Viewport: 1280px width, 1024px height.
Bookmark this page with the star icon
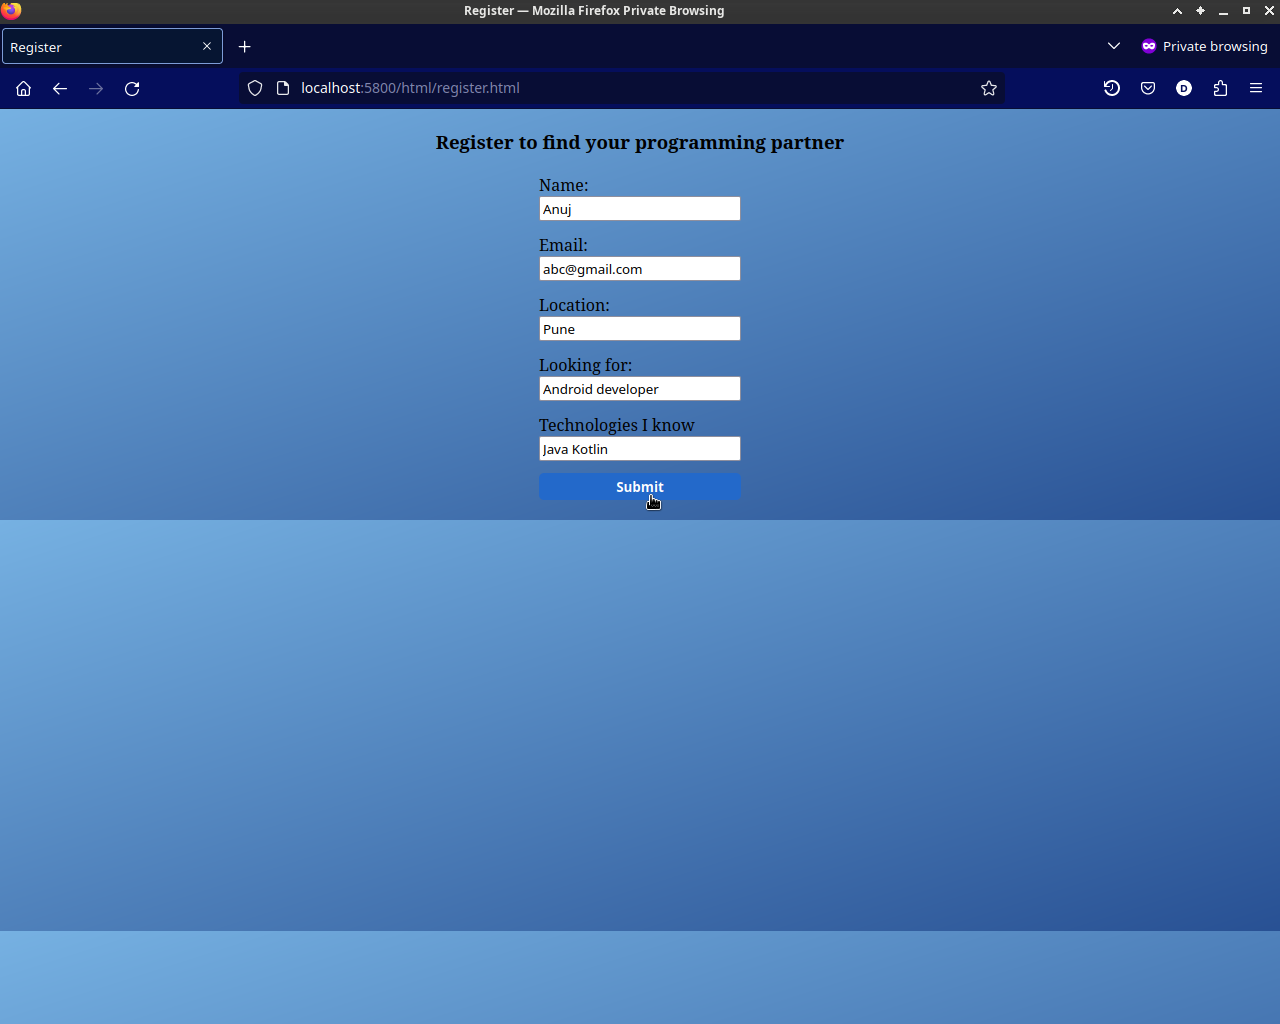pos(989,88)
